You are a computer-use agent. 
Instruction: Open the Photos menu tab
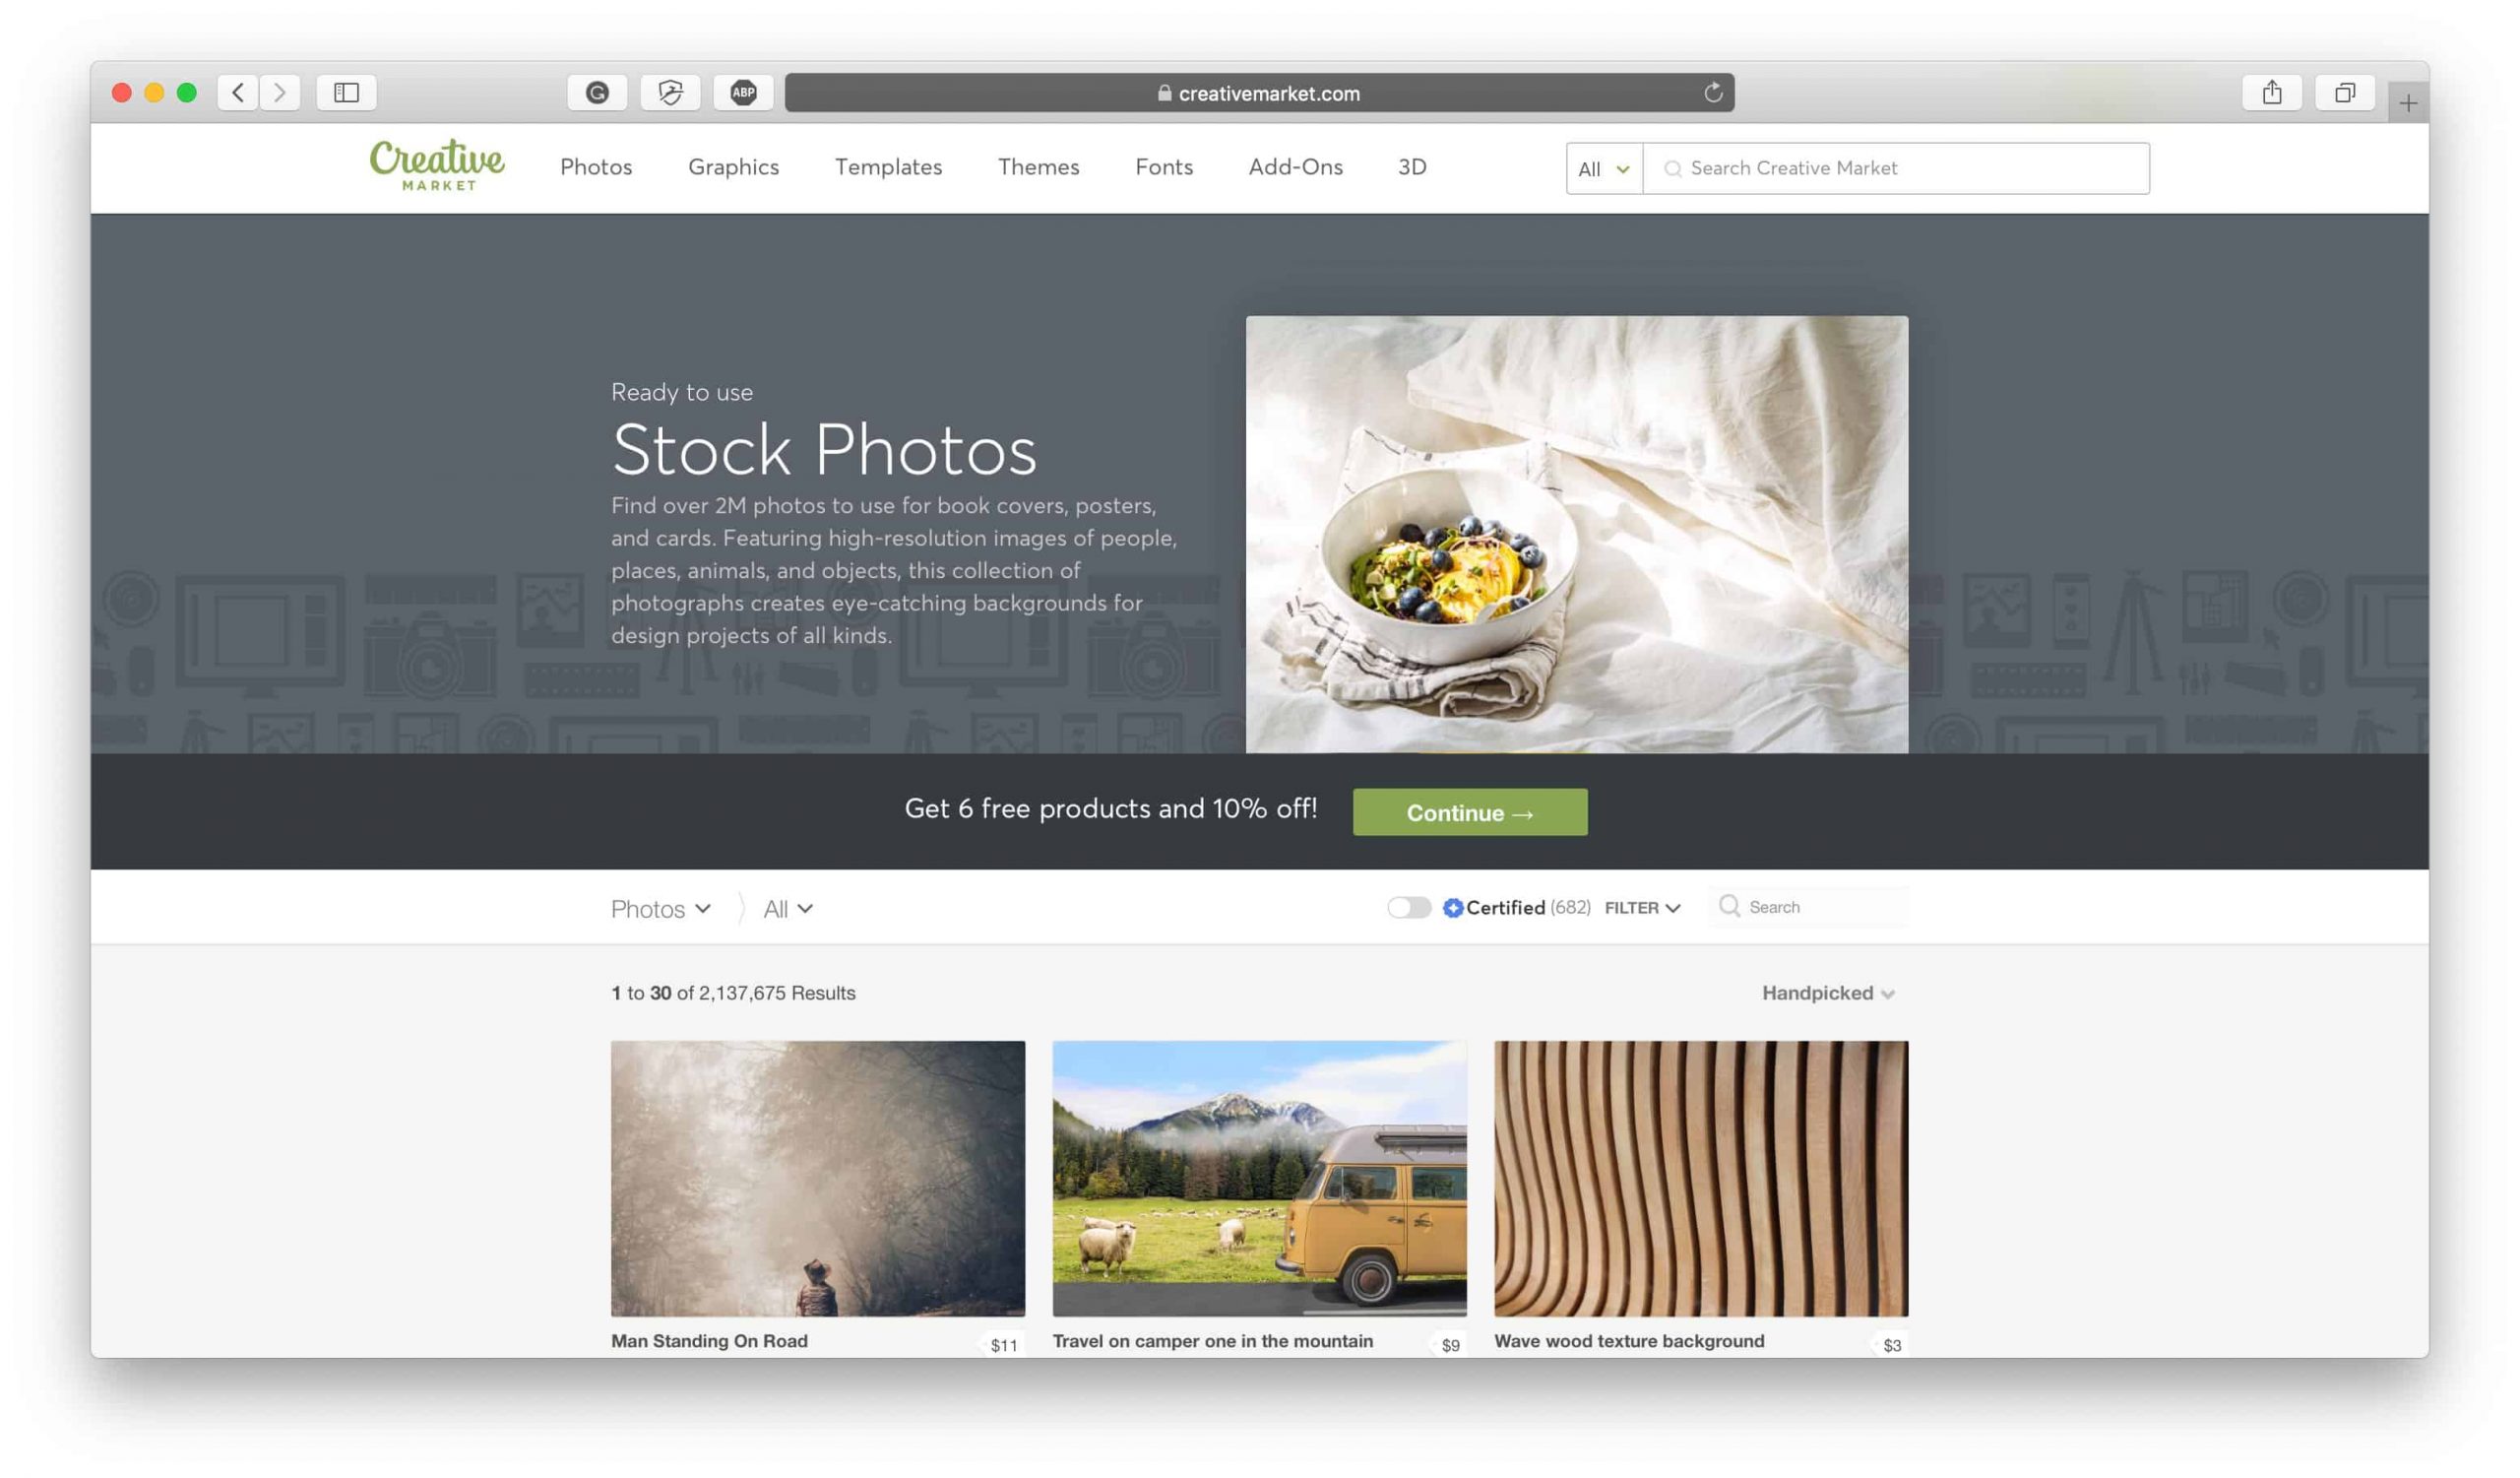[597, 167]
